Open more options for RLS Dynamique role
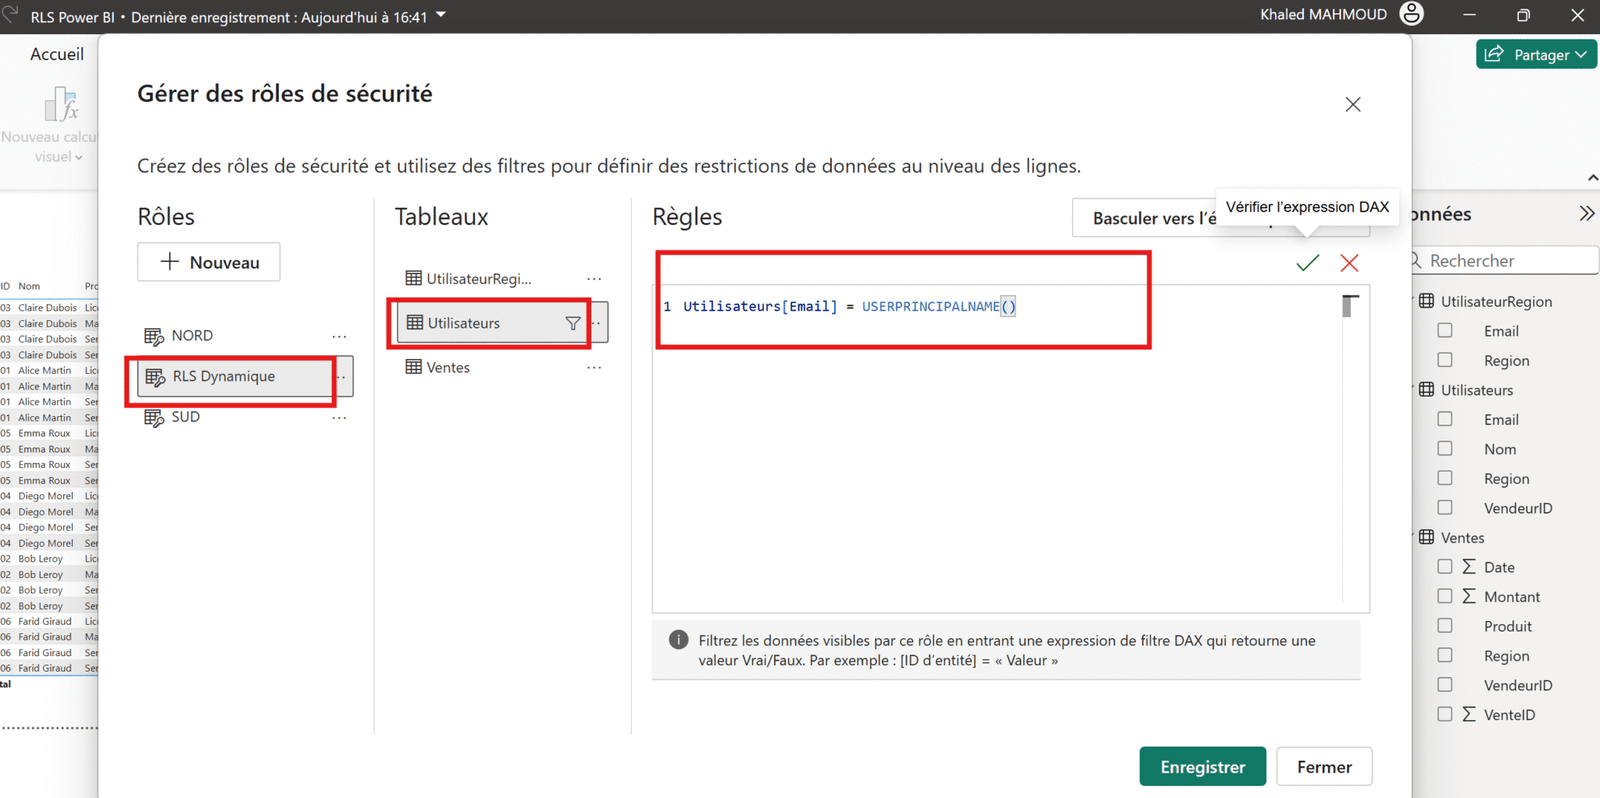The width and height of the screenshot is (1600, 798). pos(342,377)
